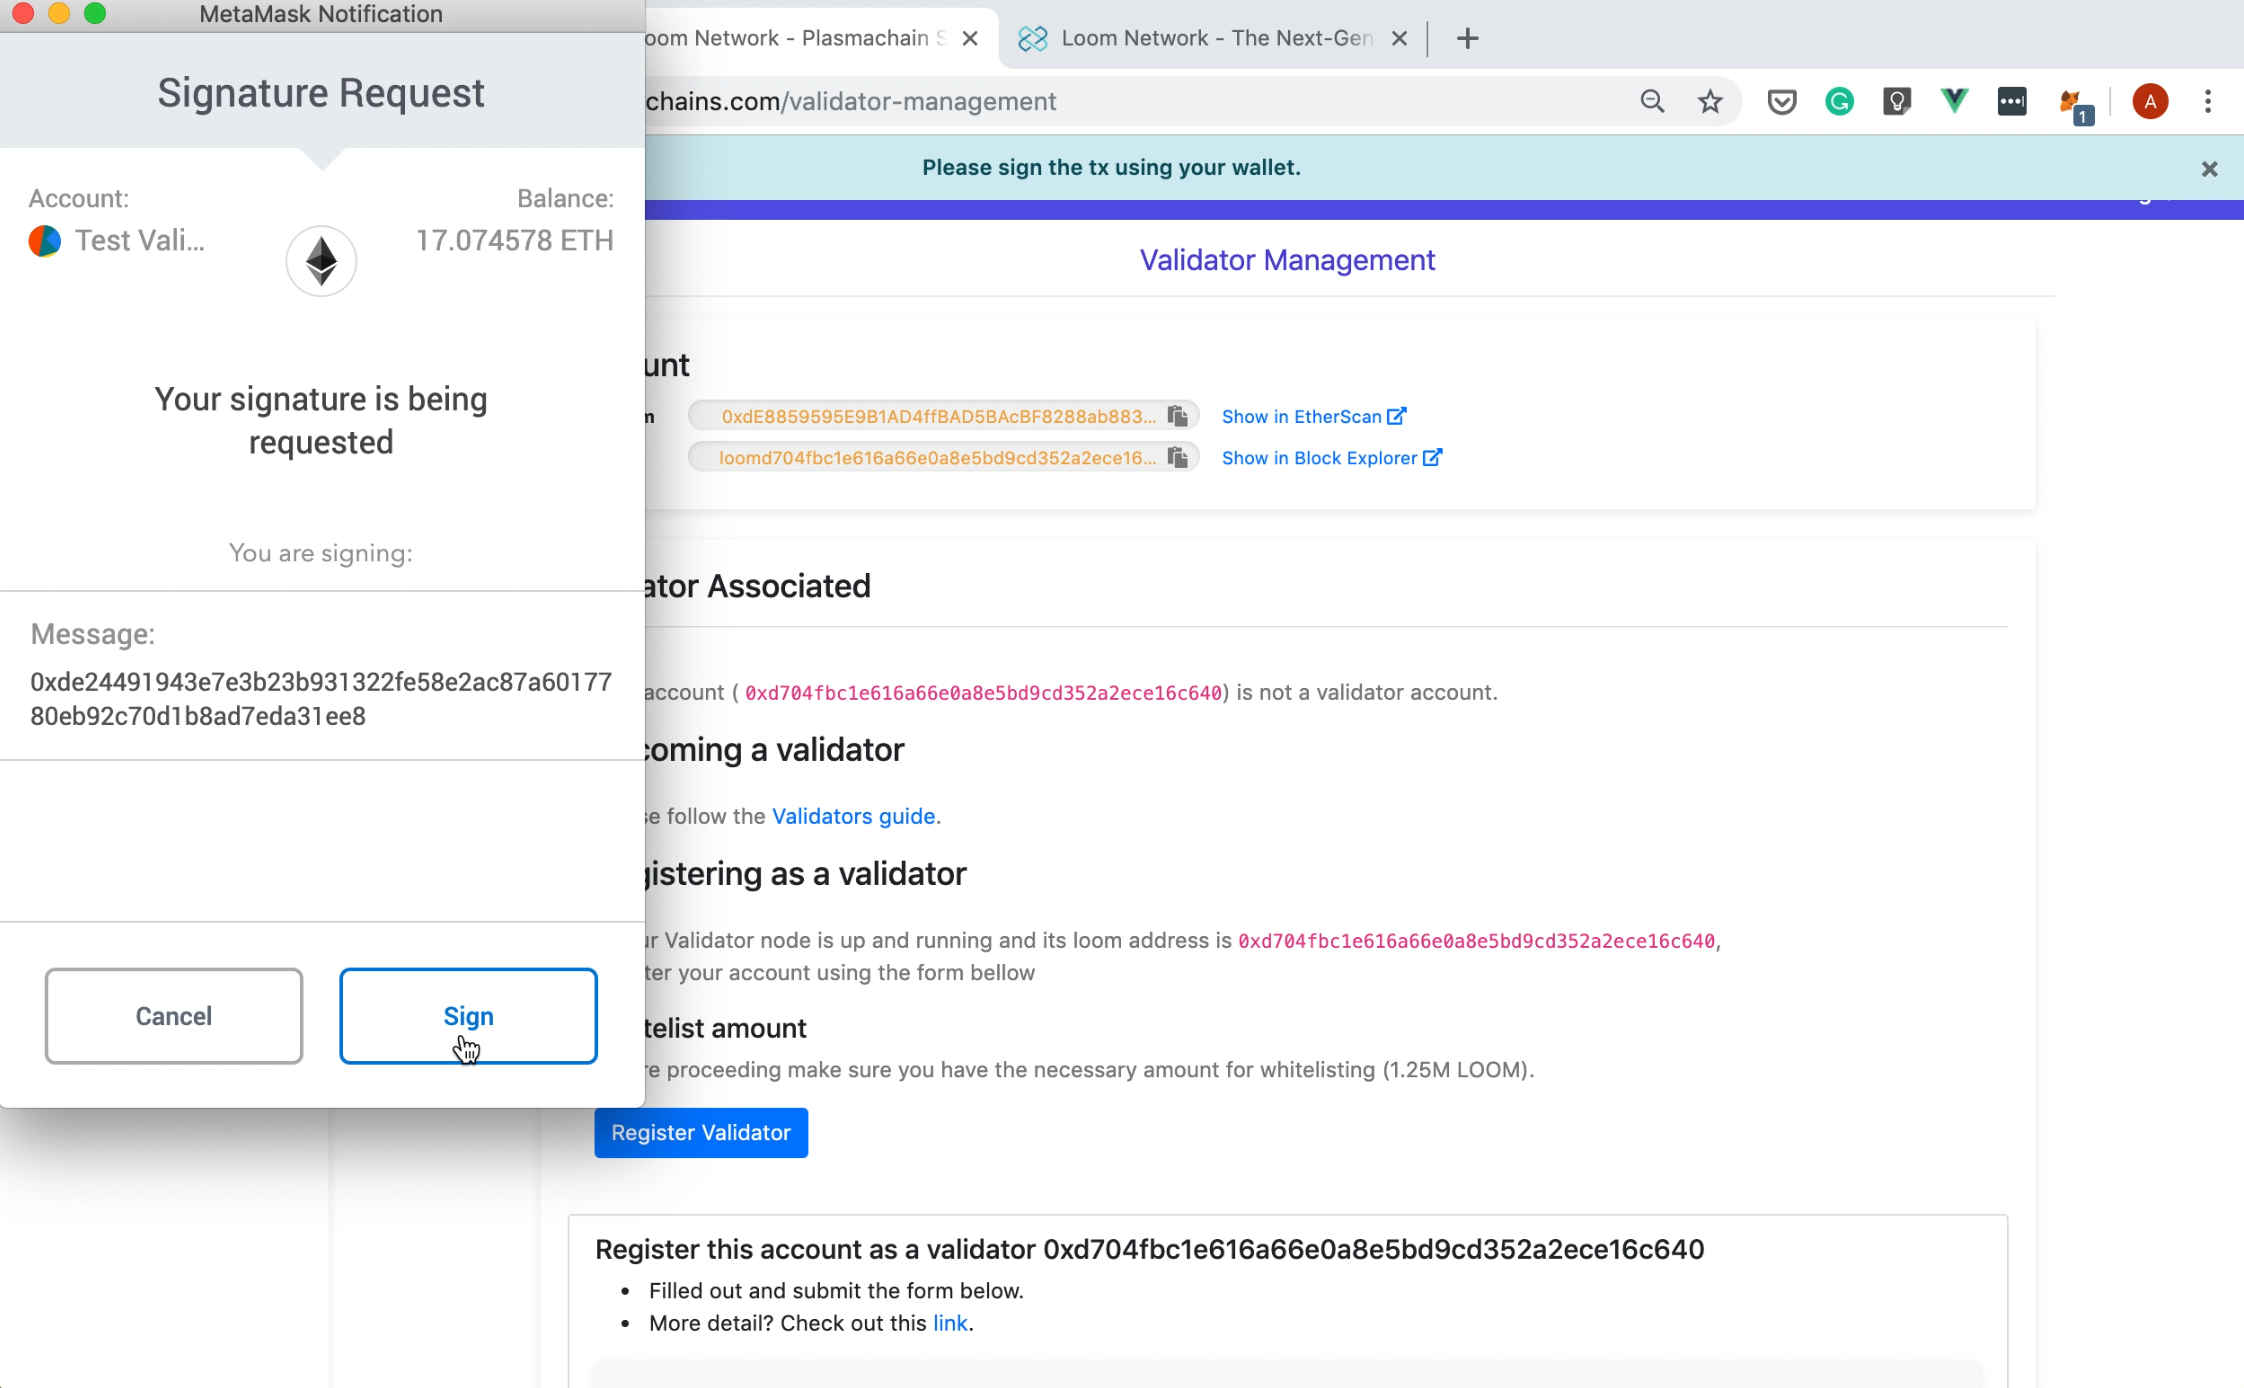Viewport: 2244px width, 1388px height.
Task: Click the pink loom address under registering section
Action: 1476,940
